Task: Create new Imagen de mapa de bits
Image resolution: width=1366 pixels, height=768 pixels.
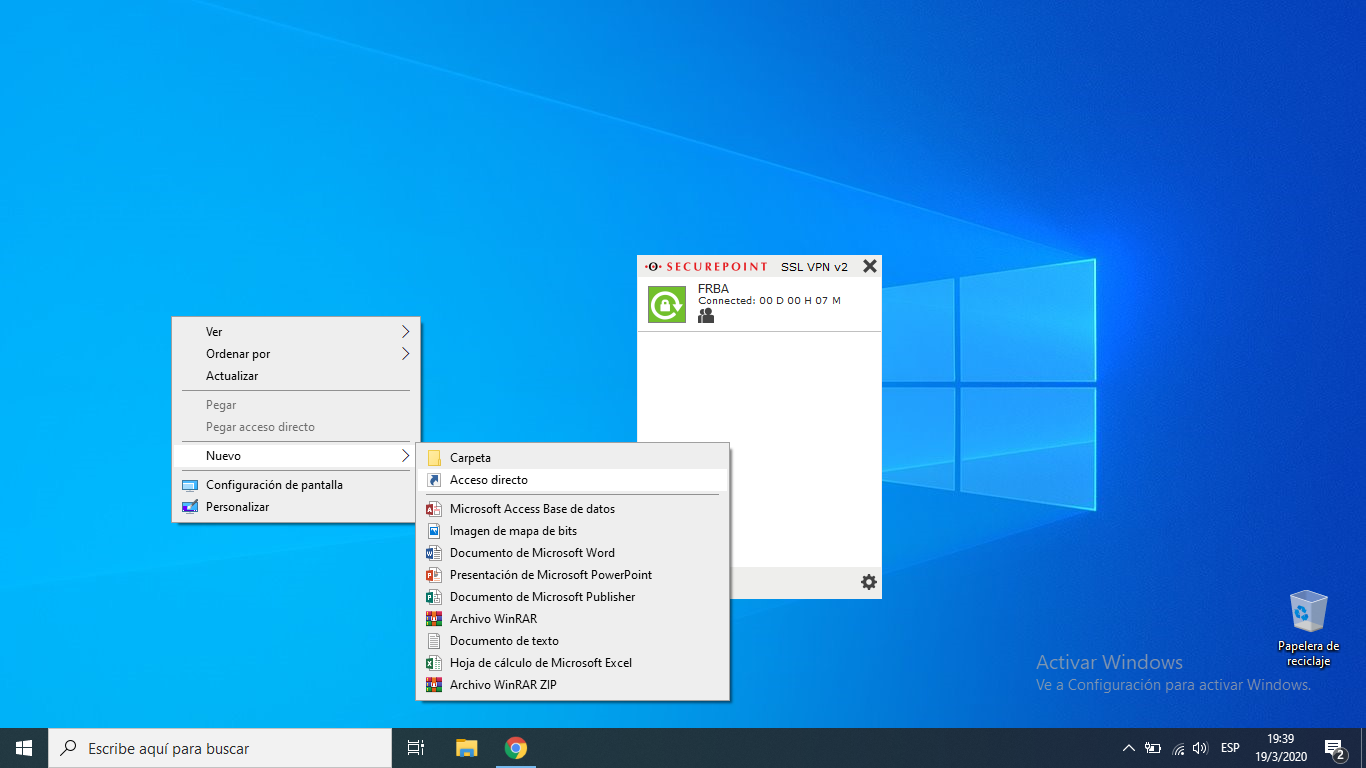Action: pyautogui.click(x=573, y=531)
